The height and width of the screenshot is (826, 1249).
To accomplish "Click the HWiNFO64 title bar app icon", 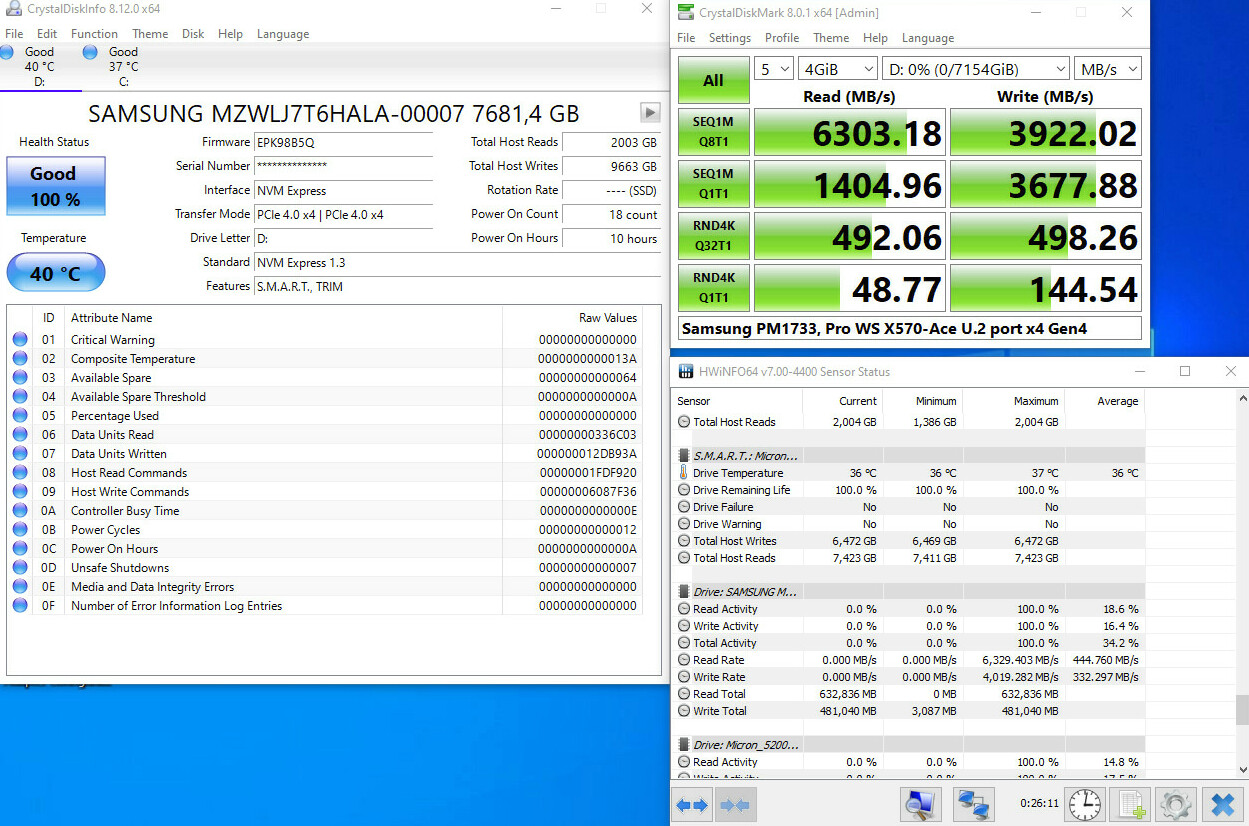I will [686, 371].
